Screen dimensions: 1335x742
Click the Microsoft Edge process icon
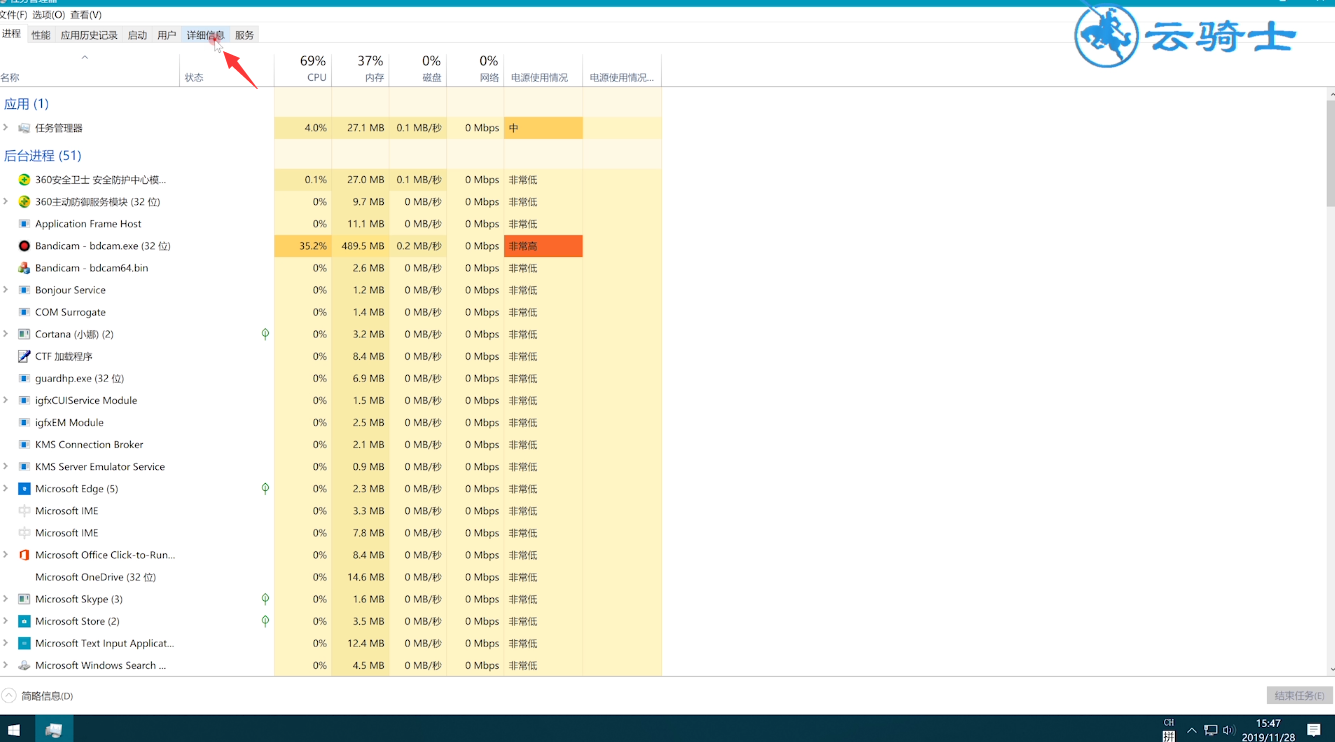24,489
